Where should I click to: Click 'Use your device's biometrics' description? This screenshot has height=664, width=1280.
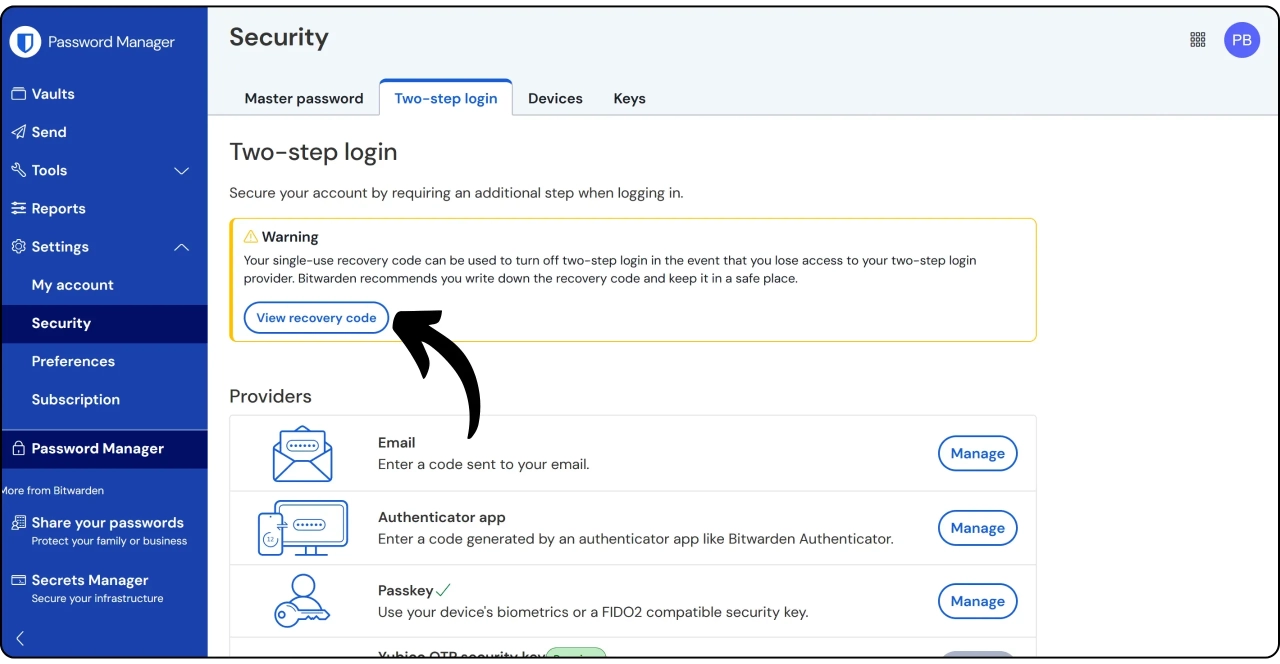[x=592, y=611]
